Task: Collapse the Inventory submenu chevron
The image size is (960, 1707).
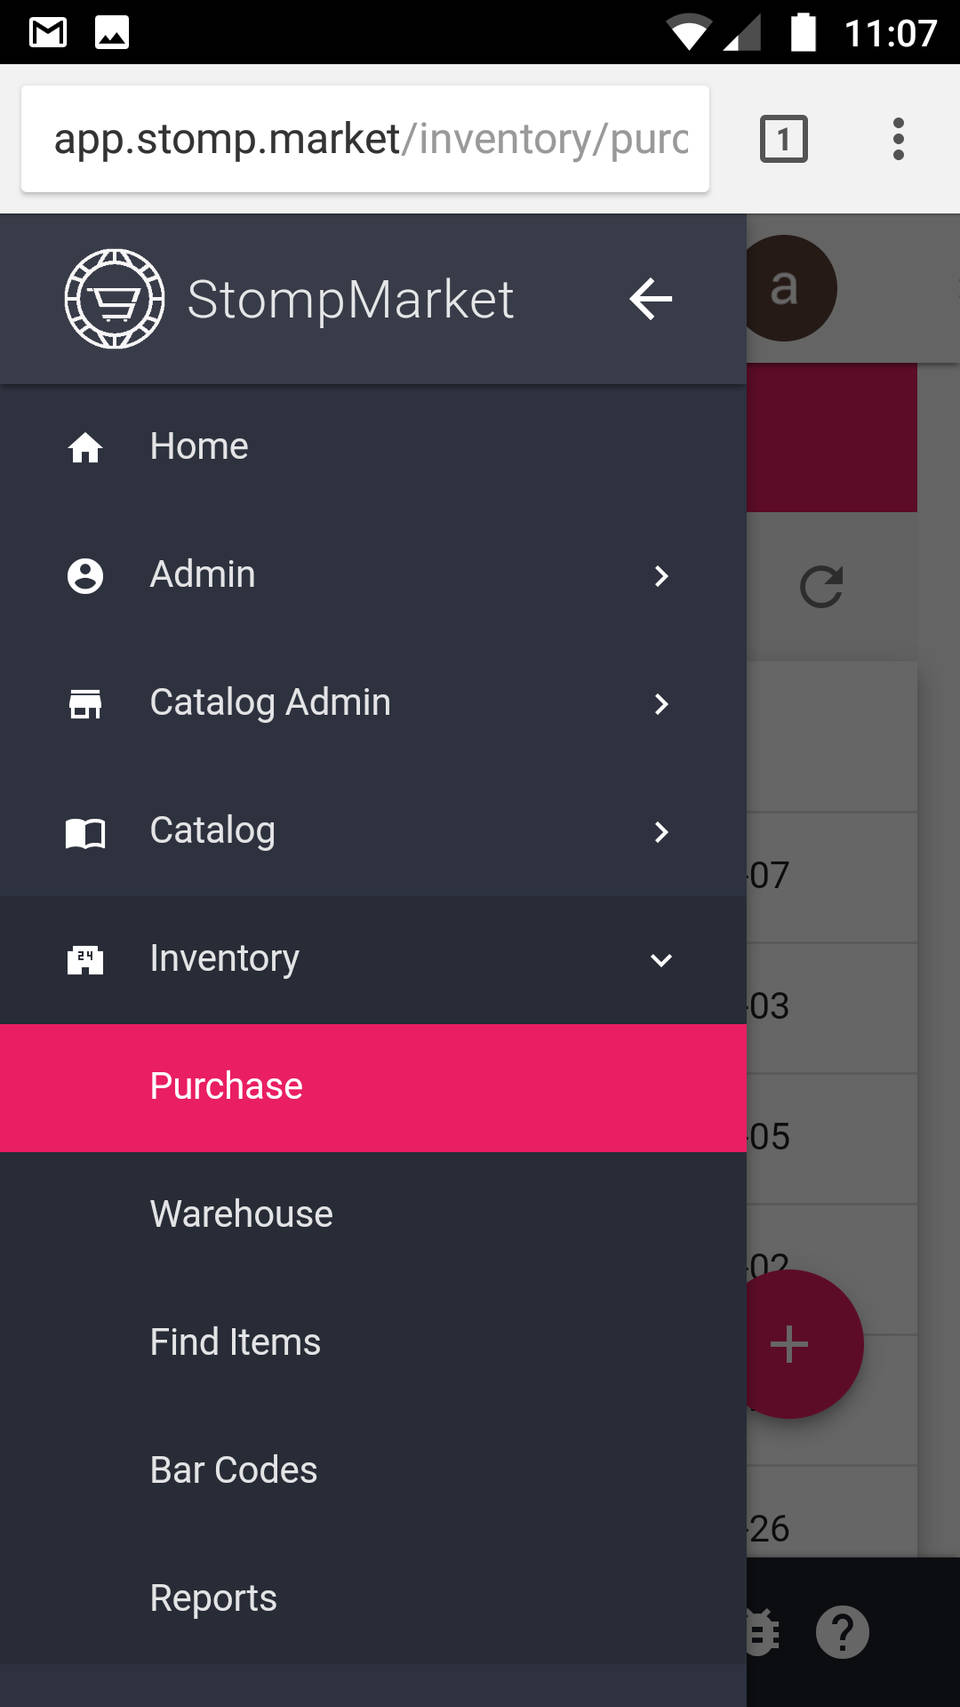Action: pyautogui.click(x=661, y=960)
